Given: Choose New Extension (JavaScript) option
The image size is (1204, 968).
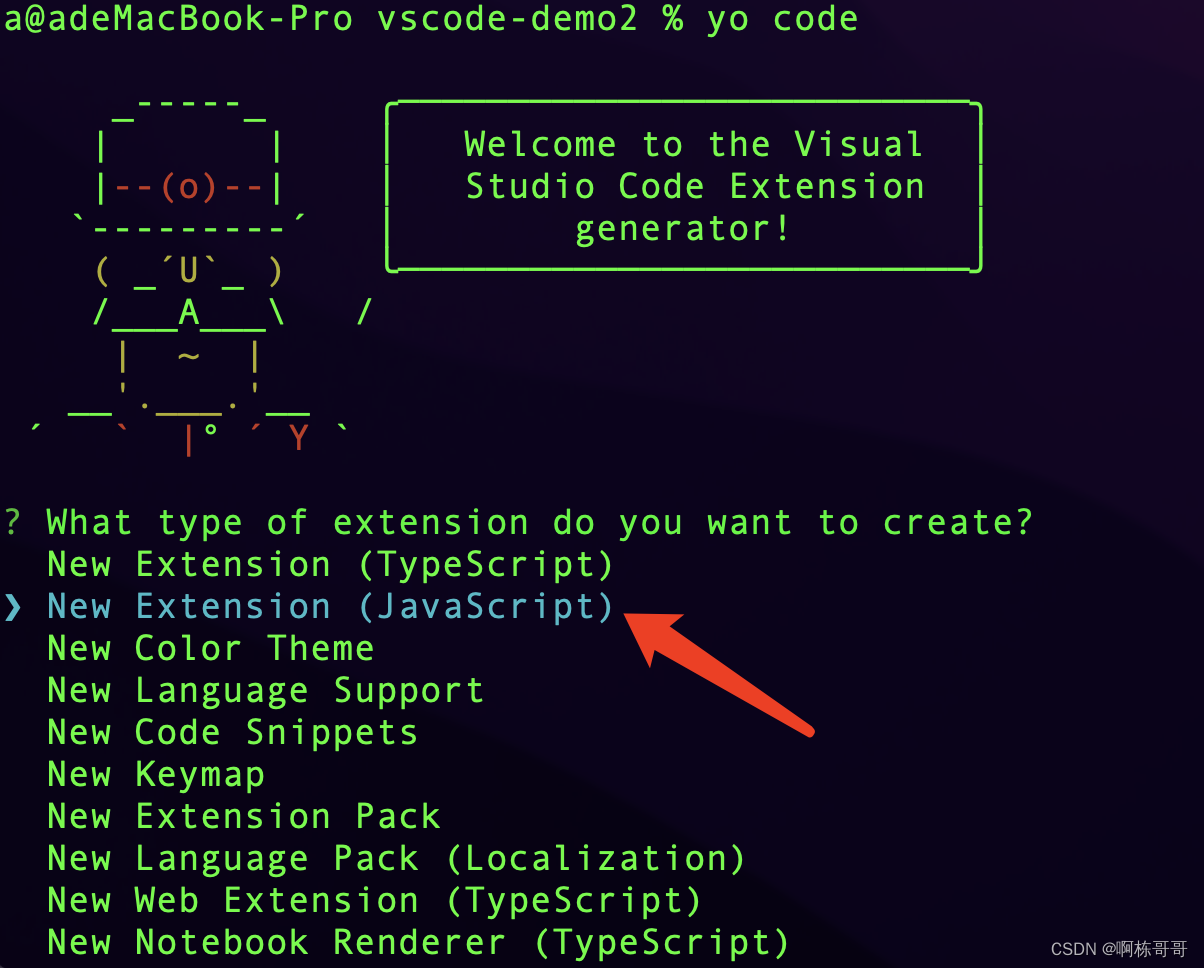Looking at the screenshot, I should [x=330, y=607].
